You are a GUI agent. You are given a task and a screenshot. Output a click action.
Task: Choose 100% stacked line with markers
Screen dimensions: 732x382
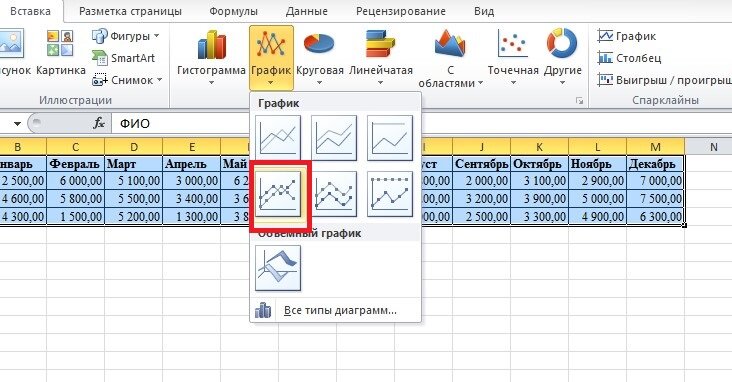pos(390,194)
